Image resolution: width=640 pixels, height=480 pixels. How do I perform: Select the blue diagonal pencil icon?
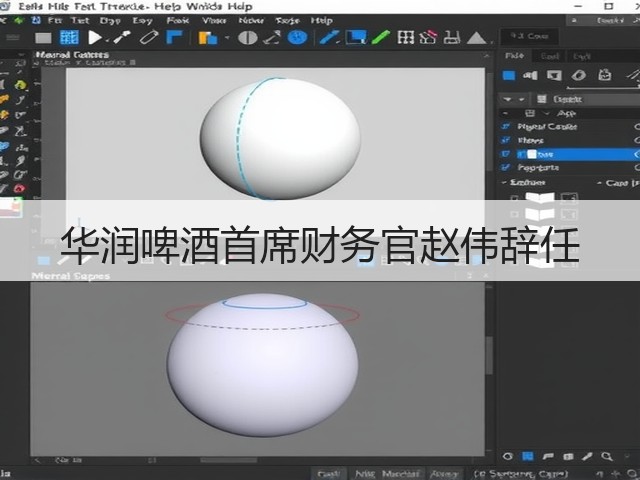pos(329,38)
